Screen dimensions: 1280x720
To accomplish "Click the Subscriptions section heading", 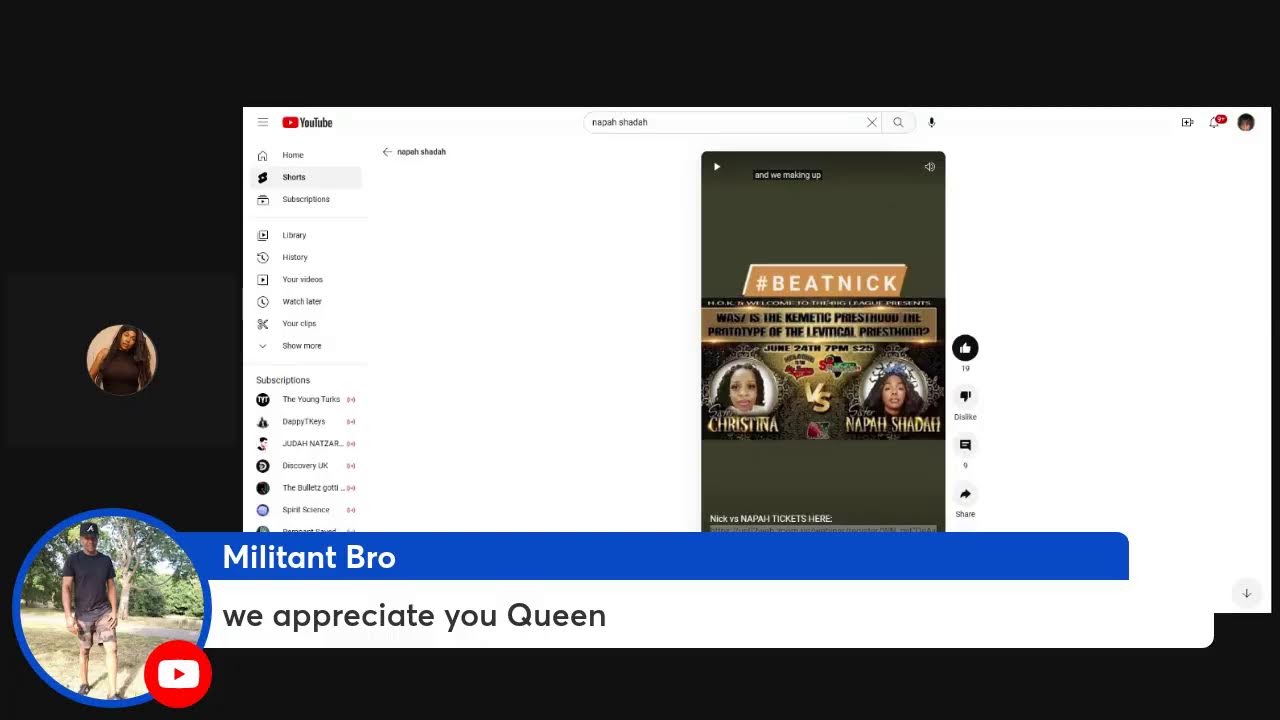I will (283, 380).
